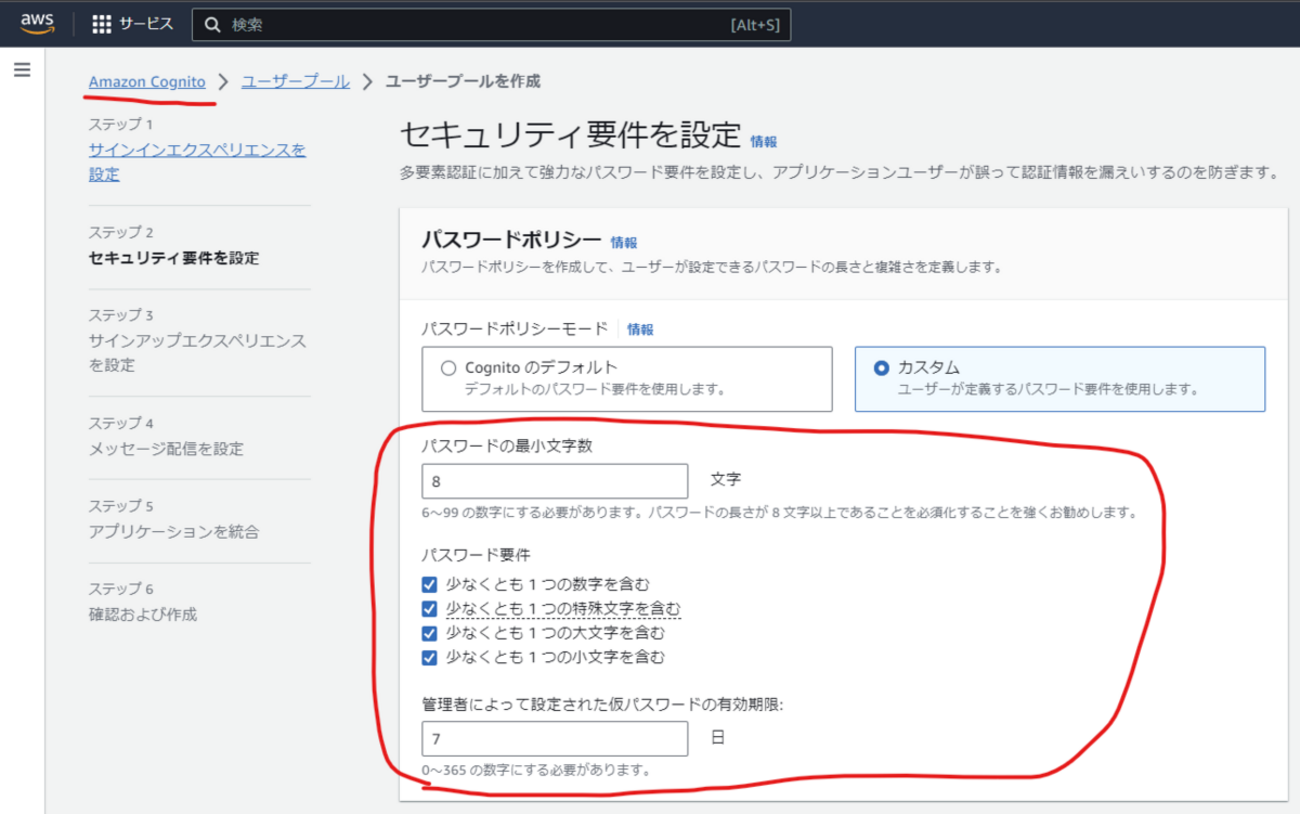1300x814 pixels.
Task: Click the 少なくとも 1 つの特殊文字を含む underlined label
Action: (563, 609)
